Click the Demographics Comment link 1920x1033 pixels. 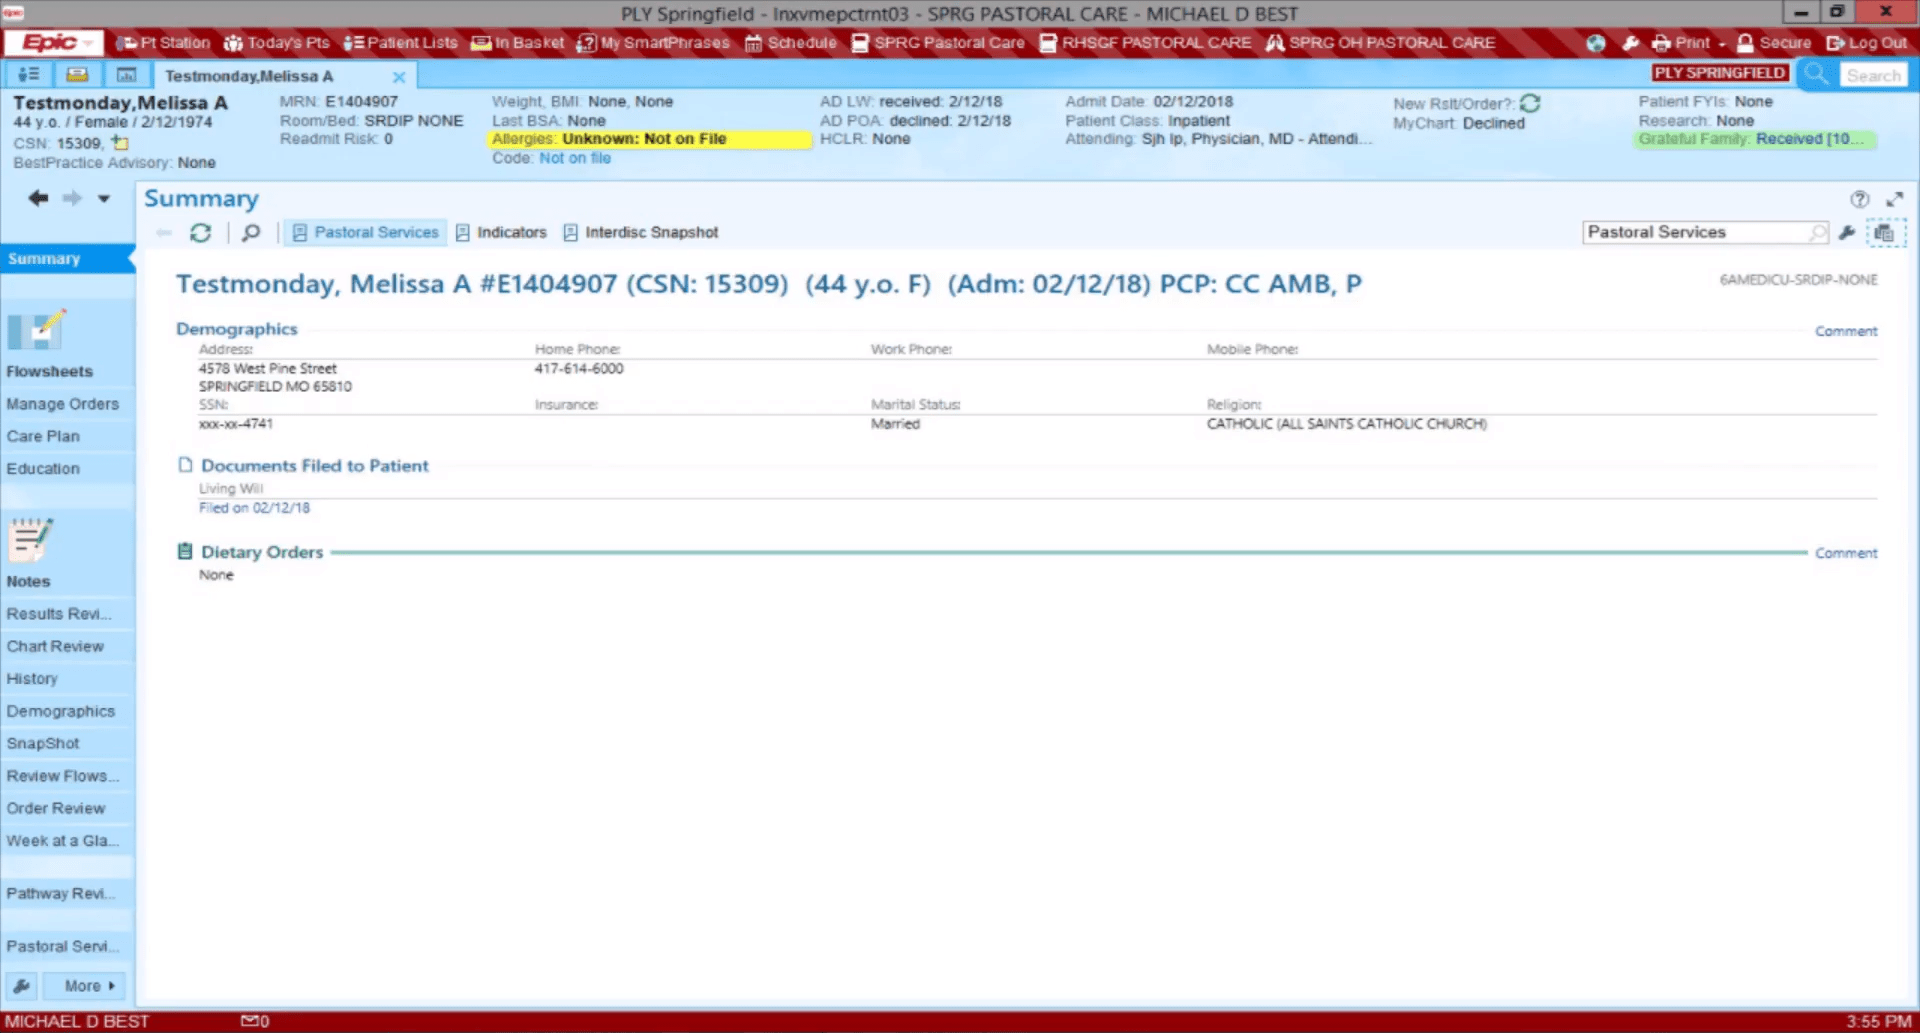[1845, 331]
